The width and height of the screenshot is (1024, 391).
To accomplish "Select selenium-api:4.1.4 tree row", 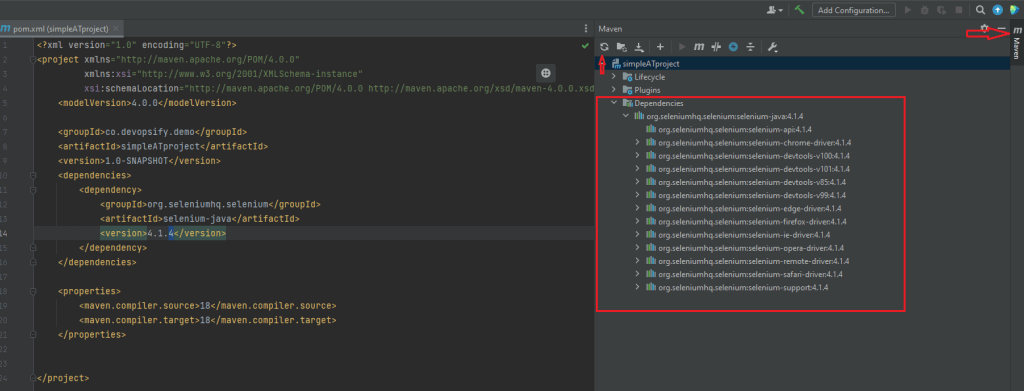I will click(729, 129).
